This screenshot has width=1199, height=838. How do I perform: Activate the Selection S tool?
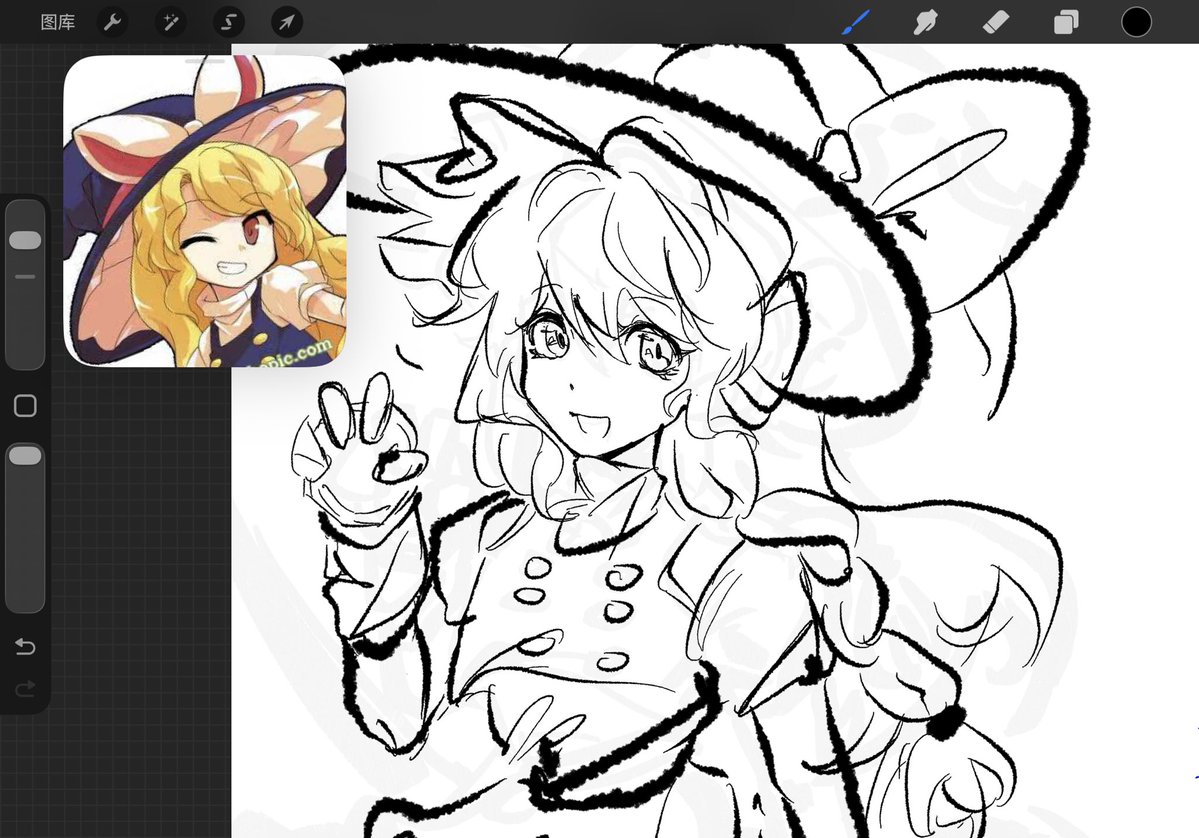[229, 22]
